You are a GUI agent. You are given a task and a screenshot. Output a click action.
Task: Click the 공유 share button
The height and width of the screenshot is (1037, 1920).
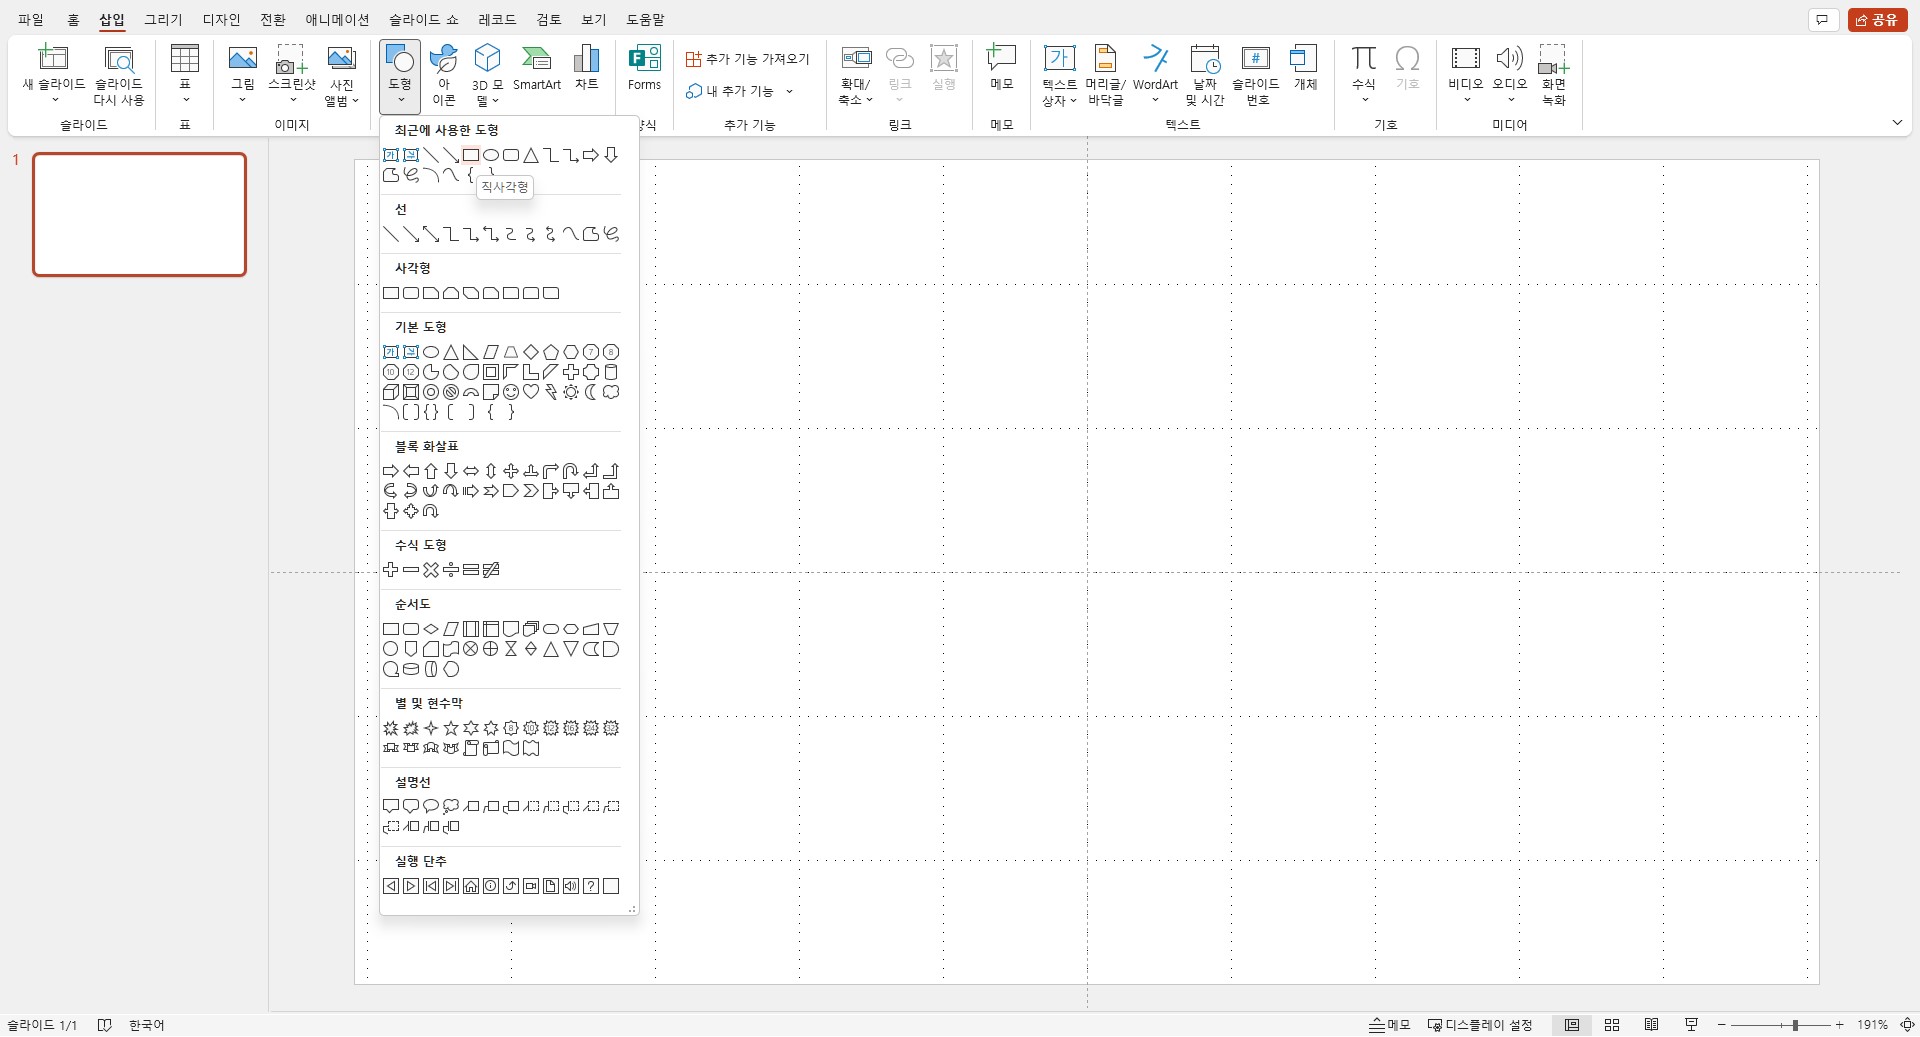coord(1877,19)
